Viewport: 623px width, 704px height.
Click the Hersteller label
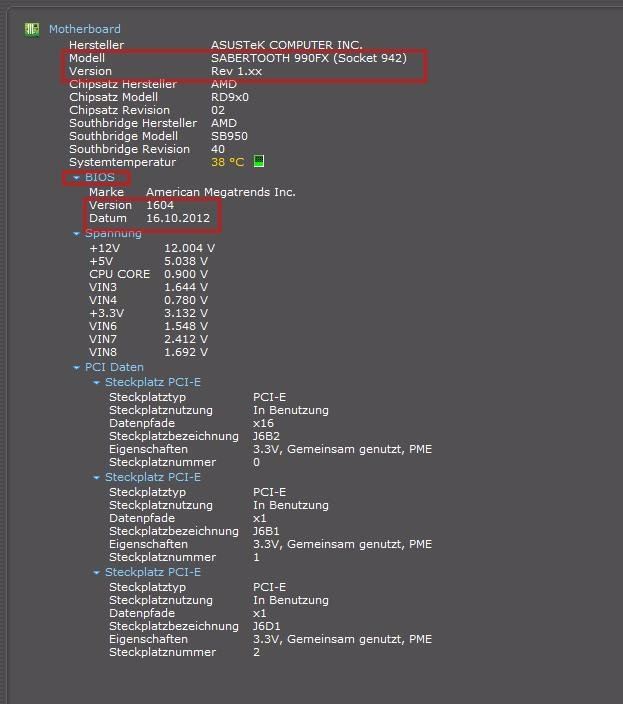pos(97,45)
